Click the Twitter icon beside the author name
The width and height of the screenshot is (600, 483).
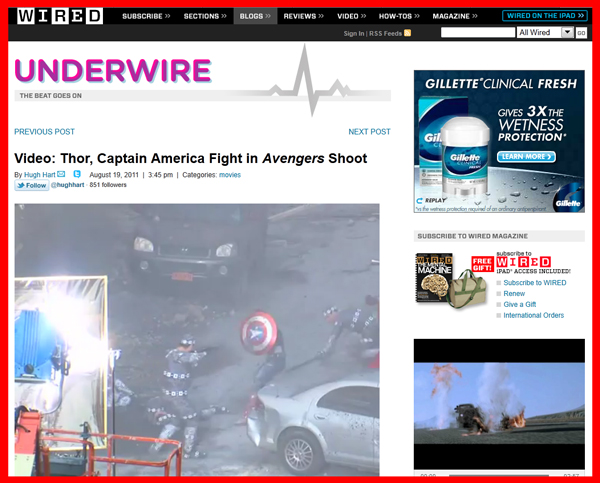[77, 174]
